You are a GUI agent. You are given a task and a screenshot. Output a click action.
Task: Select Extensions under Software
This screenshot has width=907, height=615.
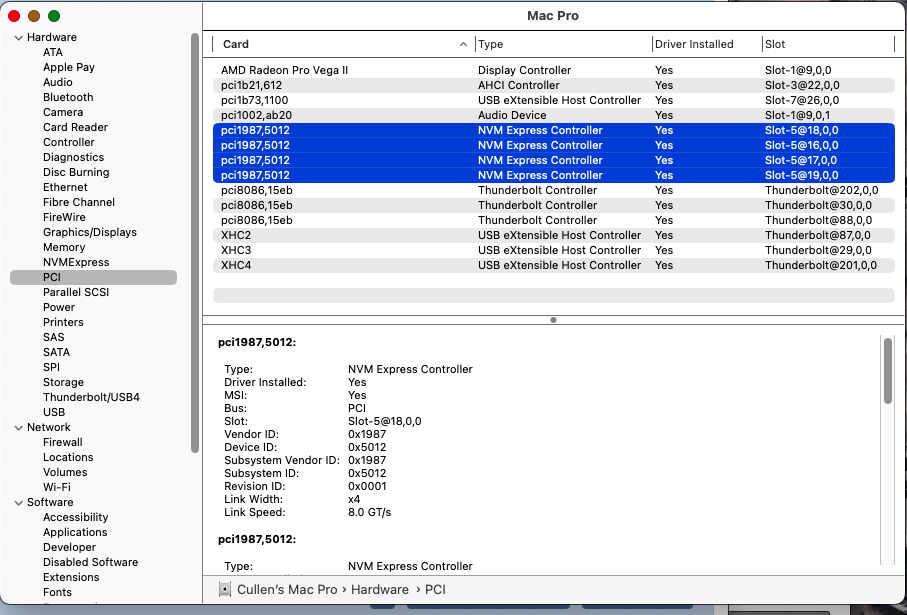pyautogui.click(x=71, y=579)
